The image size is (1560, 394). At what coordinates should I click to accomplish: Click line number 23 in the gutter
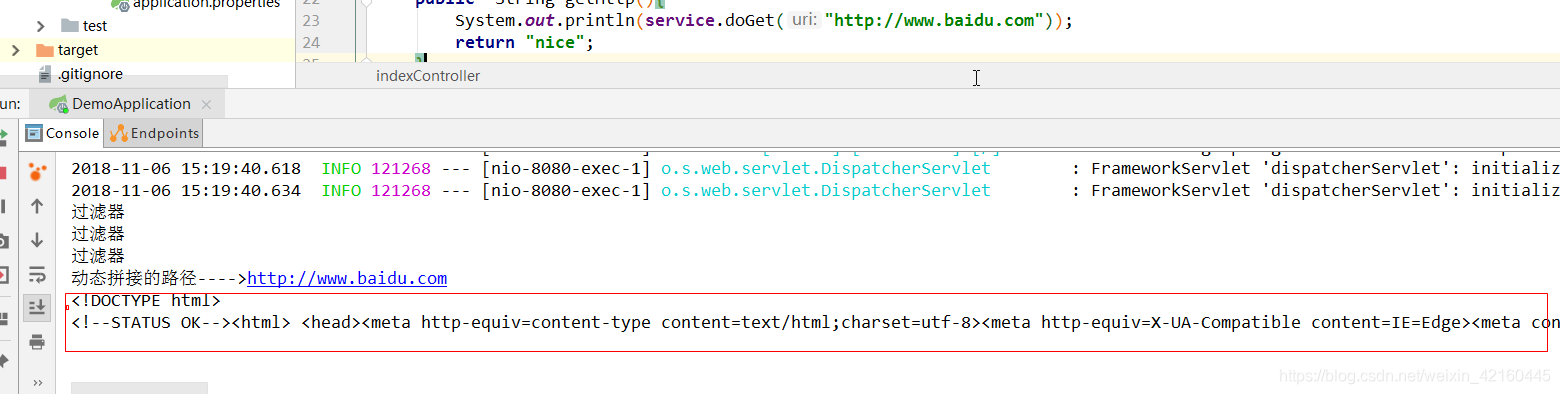coord(311,20)
